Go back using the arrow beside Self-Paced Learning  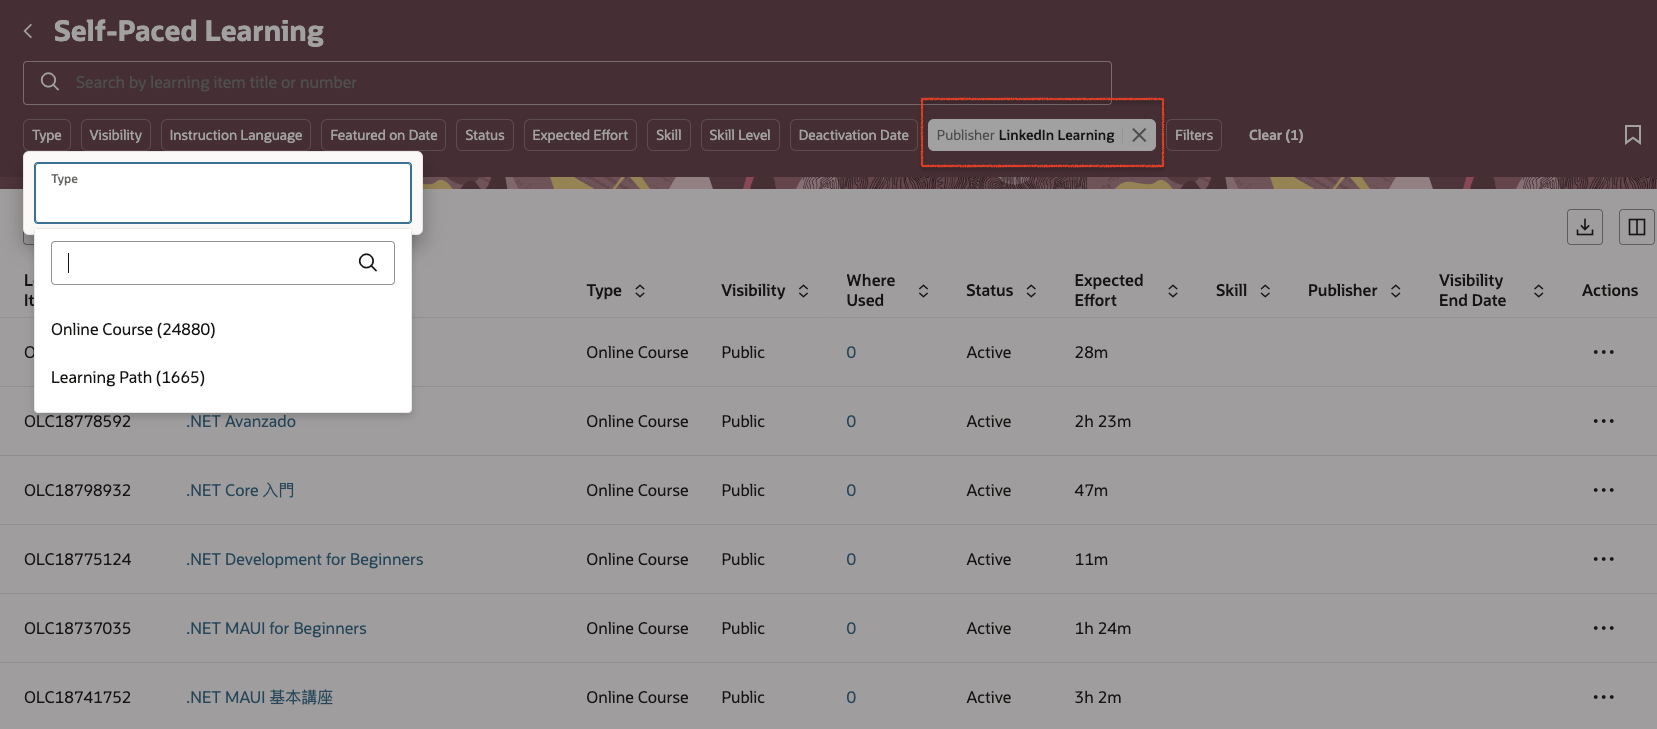28,32
